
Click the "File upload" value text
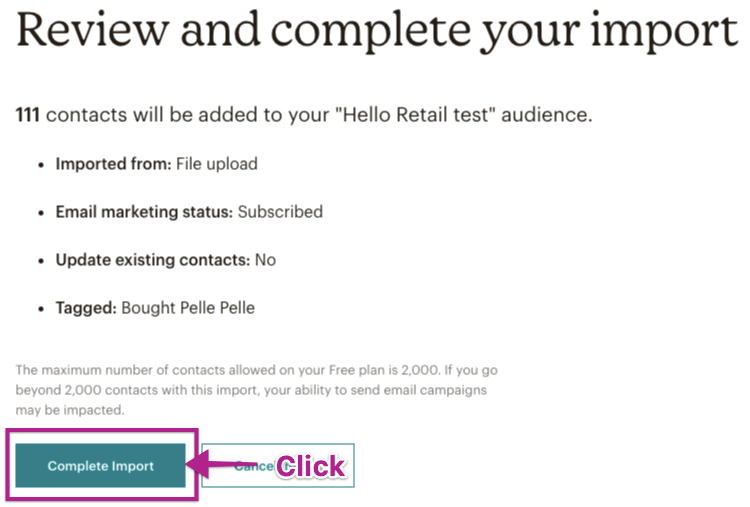[216, 164]
